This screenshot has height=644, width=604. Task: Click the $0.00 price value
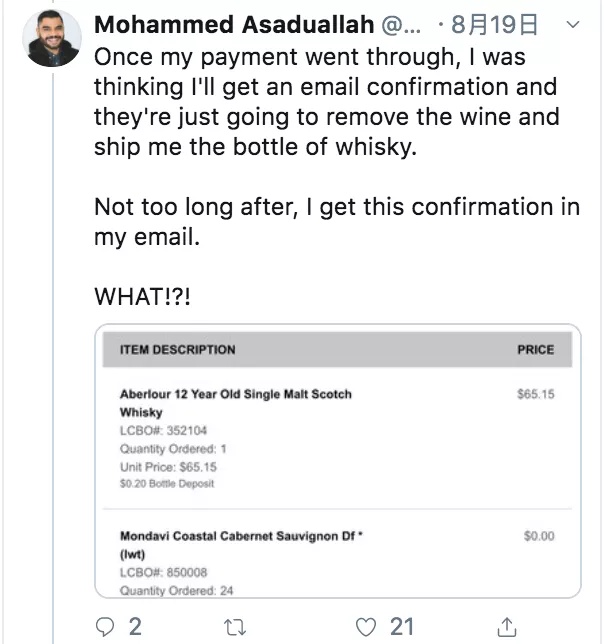tap(538, 536)
